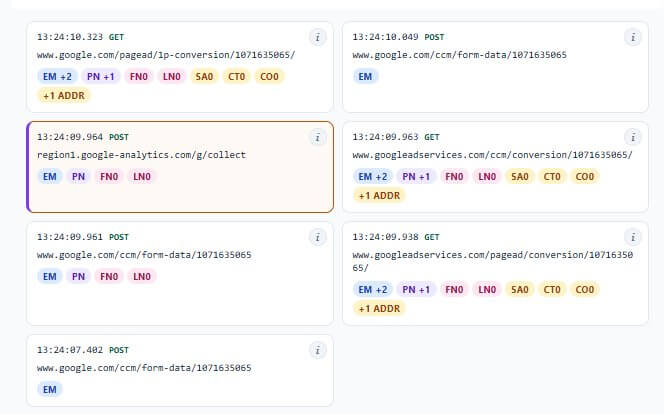Click timestamp 13:24:09.961

pyautogui.click(x=70, y=237)
